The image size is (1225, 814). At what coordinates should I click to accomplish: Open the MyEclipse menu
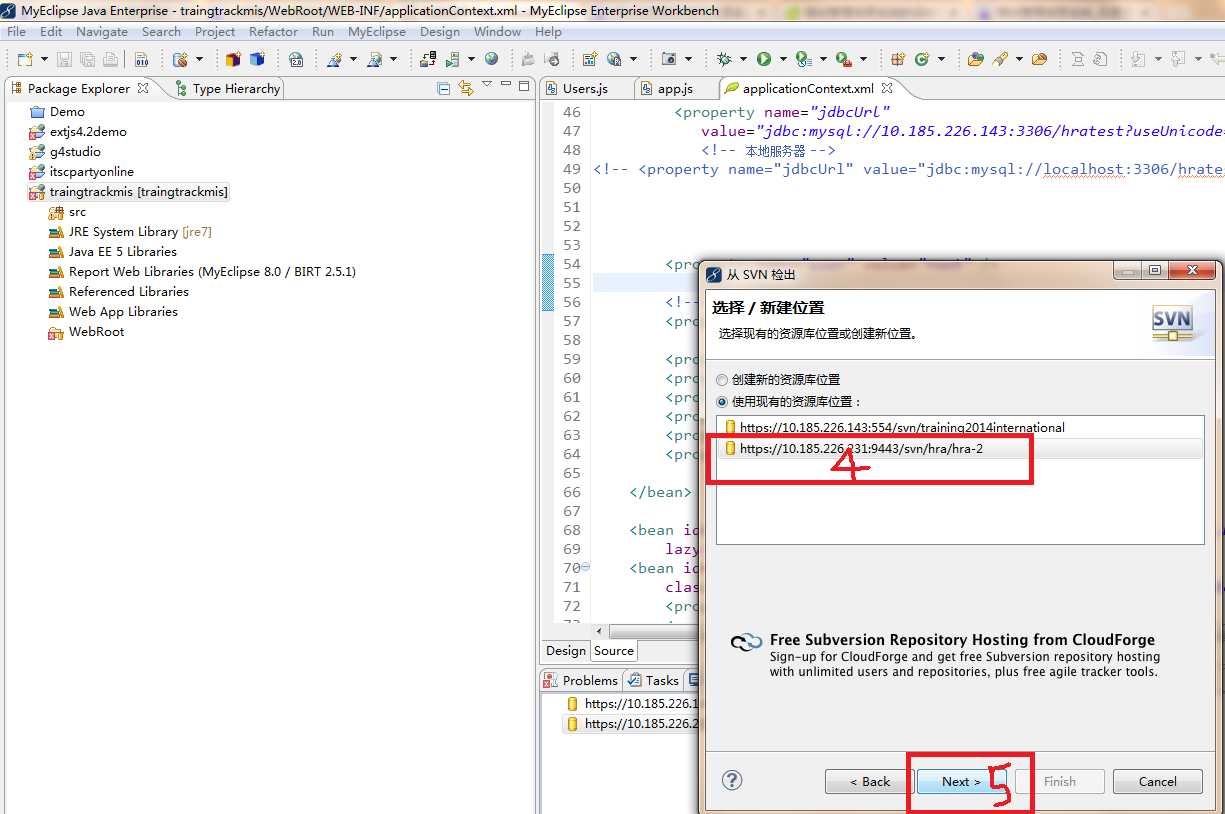coord(377,31)
